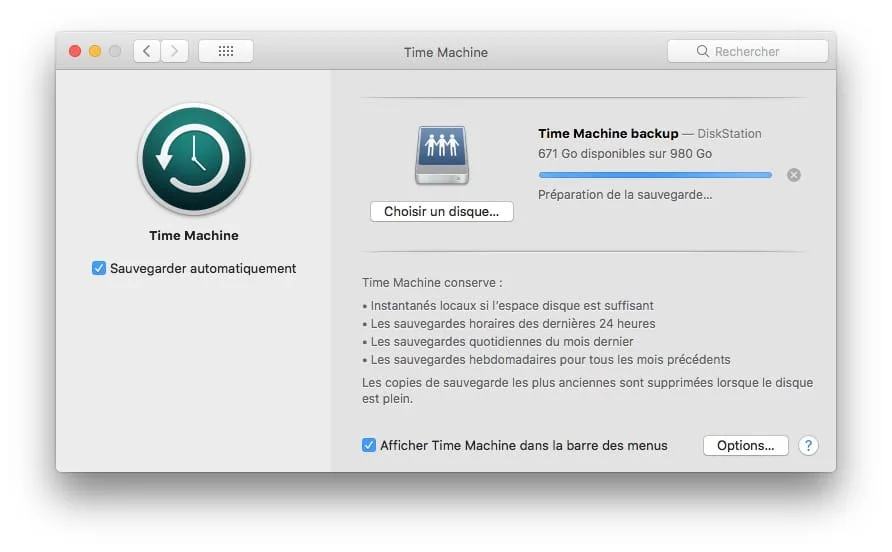Click the 671 Go disponibles sur 980 Go text
Image resolution: width=892 pixels, height=552 pixels.
point(625,154)
